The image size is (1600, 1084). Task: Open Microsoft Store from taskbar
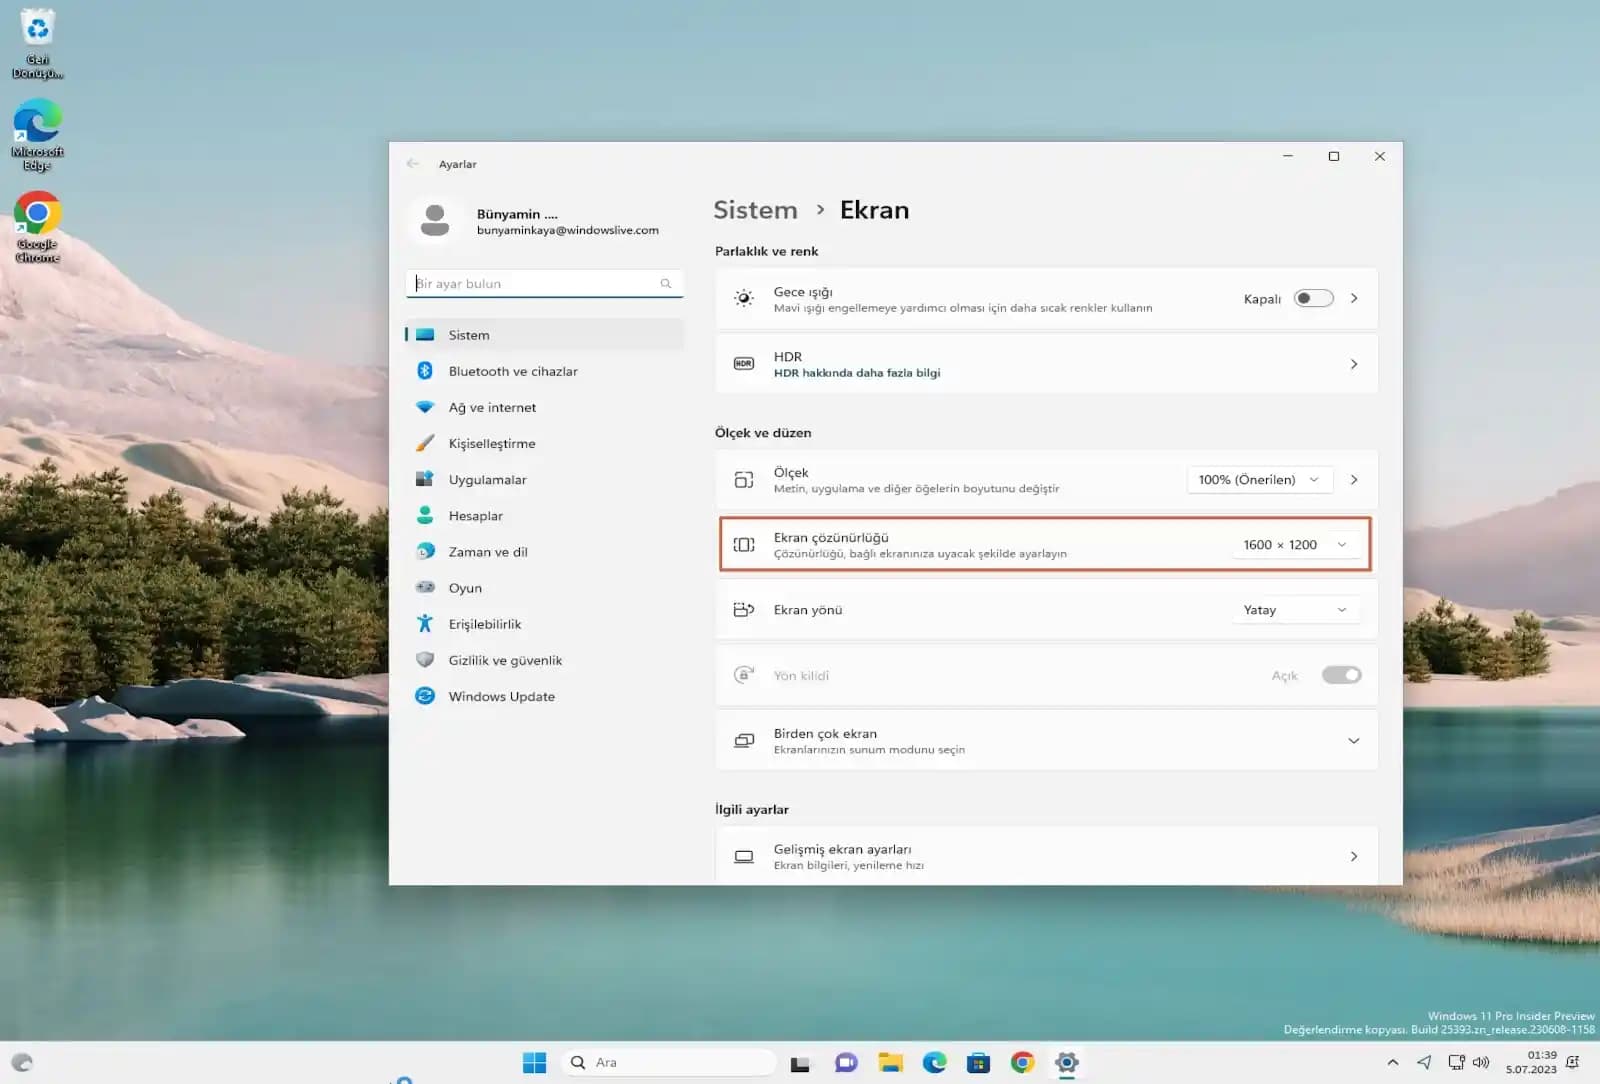coord(978,1062)
